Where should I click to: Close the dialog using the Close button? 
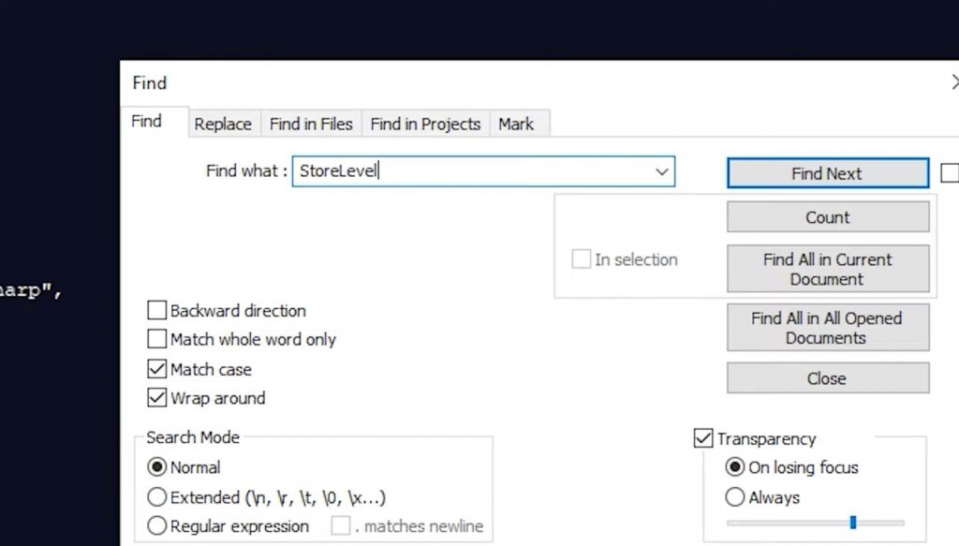click(827, 379)
